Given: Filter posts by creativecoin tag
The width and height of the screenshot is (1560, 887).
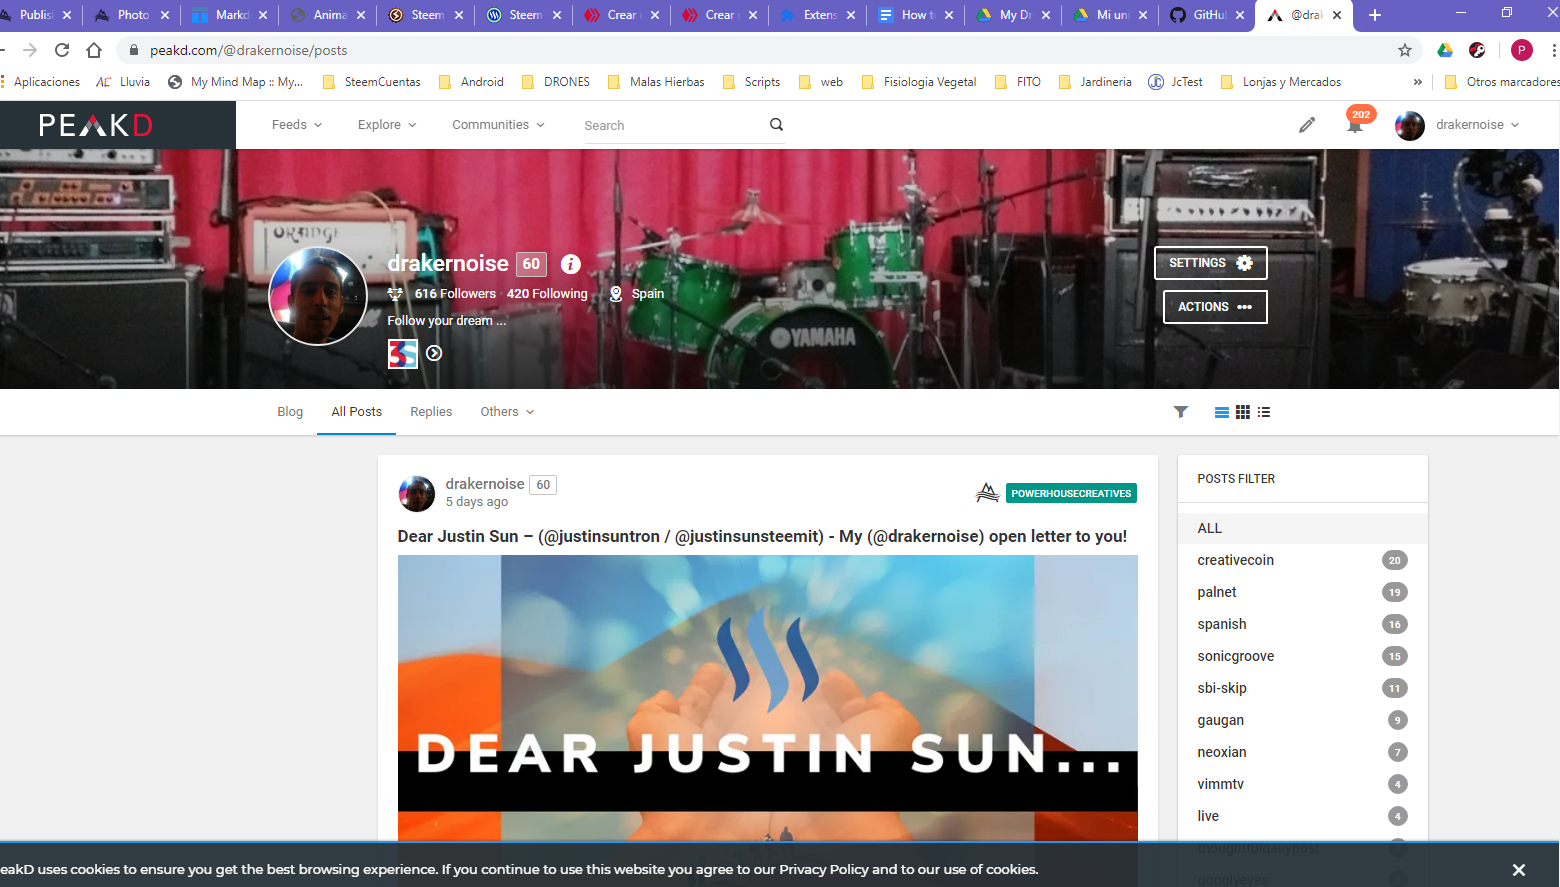Looking at the screenshot, I should click(x=1303, y=560).
